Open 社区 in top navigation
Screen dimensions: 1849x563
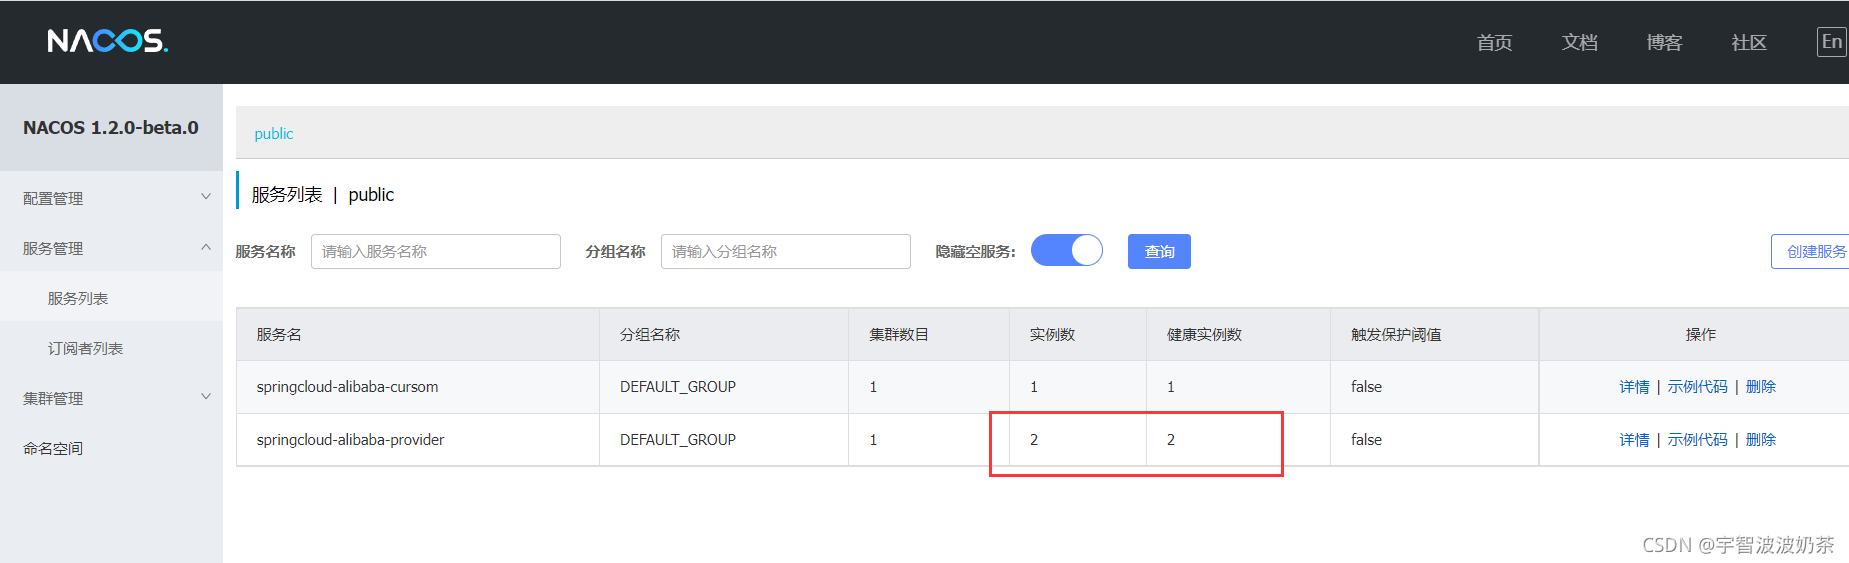click(x=1749, y=42)
